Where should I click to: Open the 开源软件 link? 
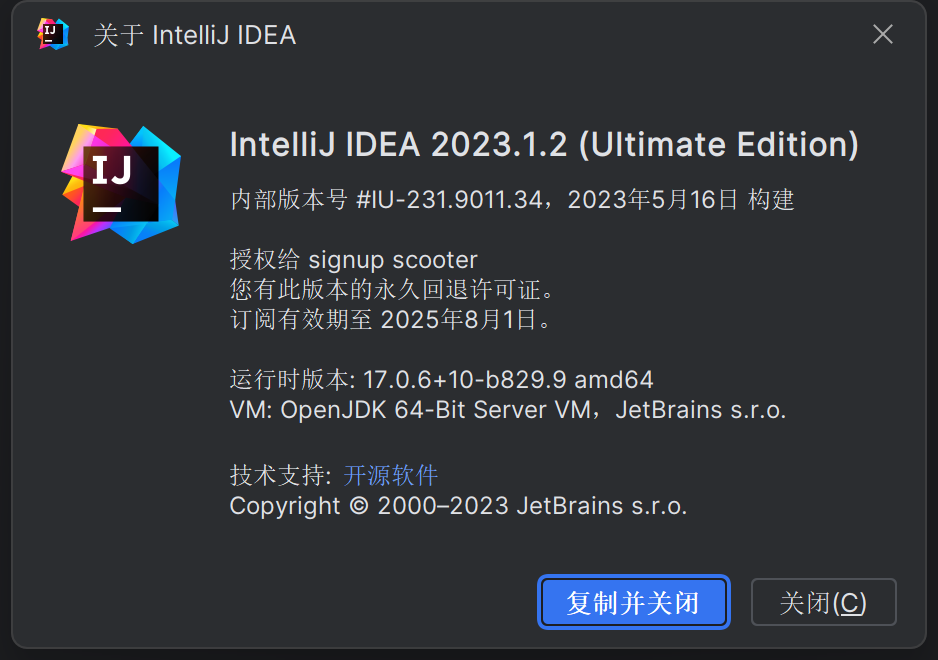click(x=391, y=475)
